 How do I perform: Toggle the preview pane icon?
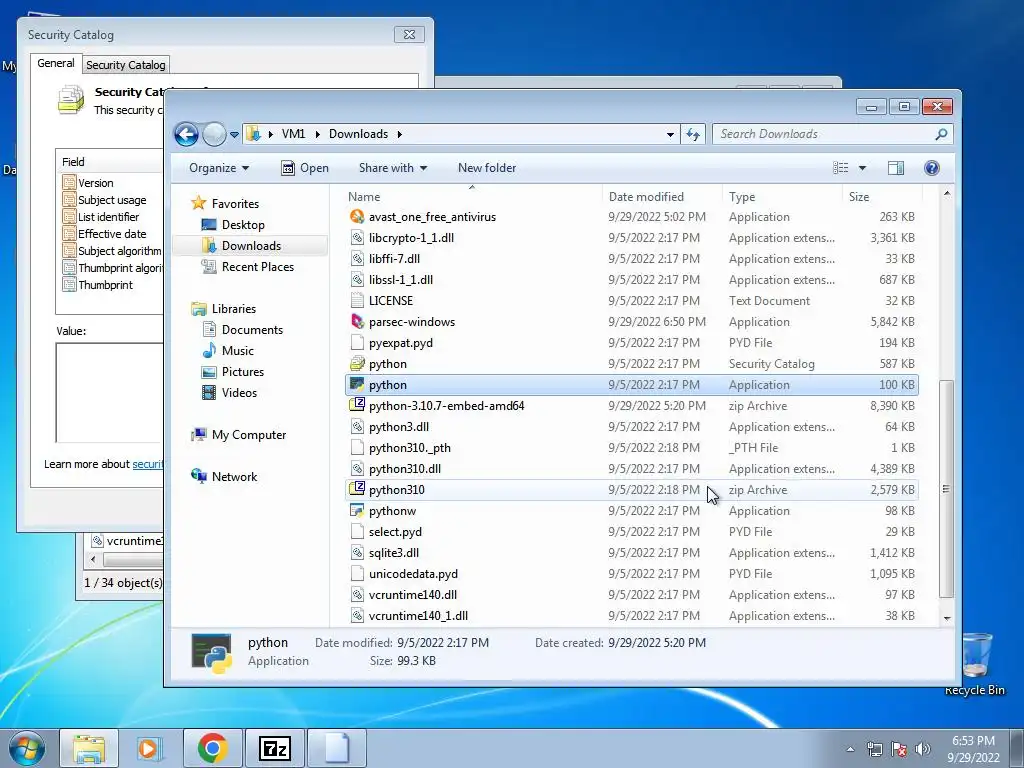(896, 168)
